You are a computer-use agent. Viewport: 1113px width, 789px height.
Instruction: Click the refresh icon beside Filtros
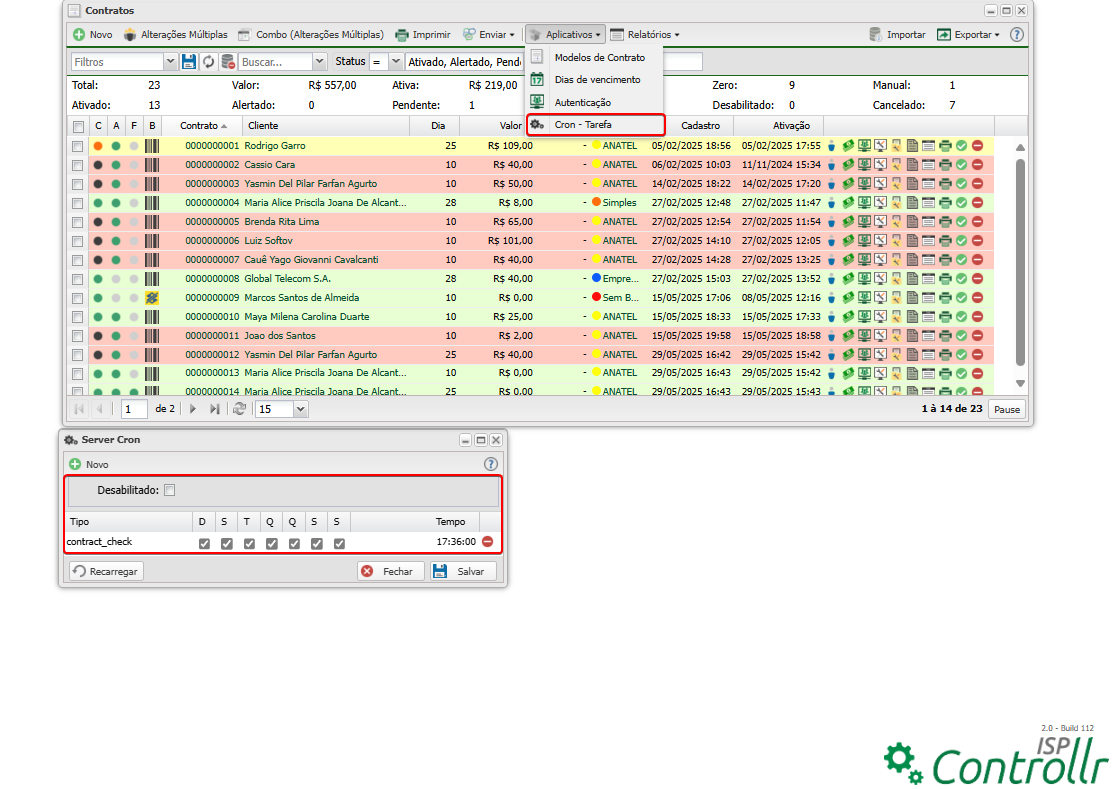(x=208, y=62)
